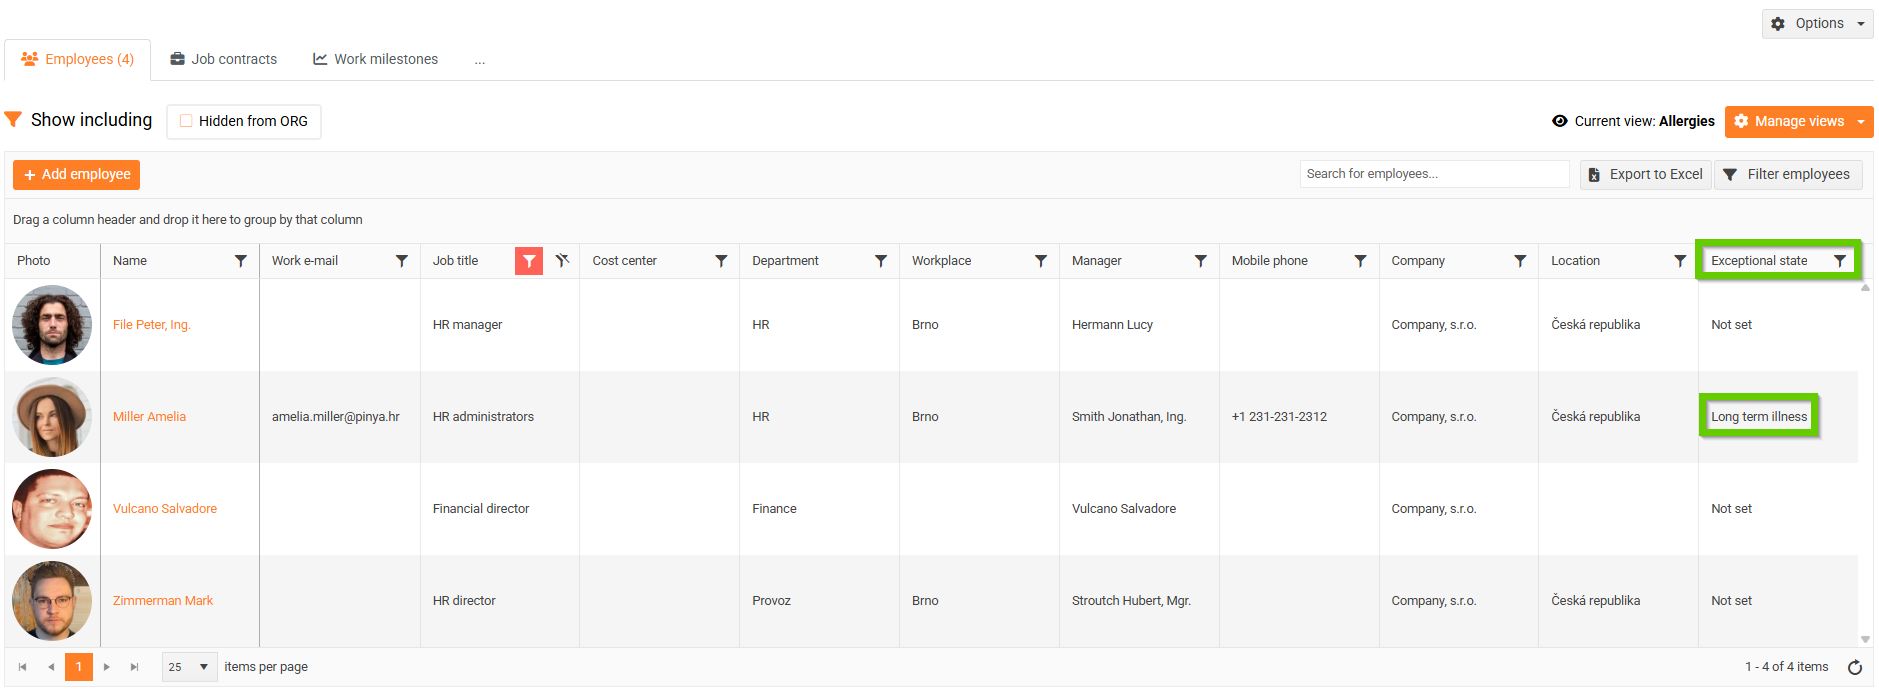The image size is (1879, 693).
Task: Refresh the employee grid
Action: pyautogui.click(x=1855, y=667)
